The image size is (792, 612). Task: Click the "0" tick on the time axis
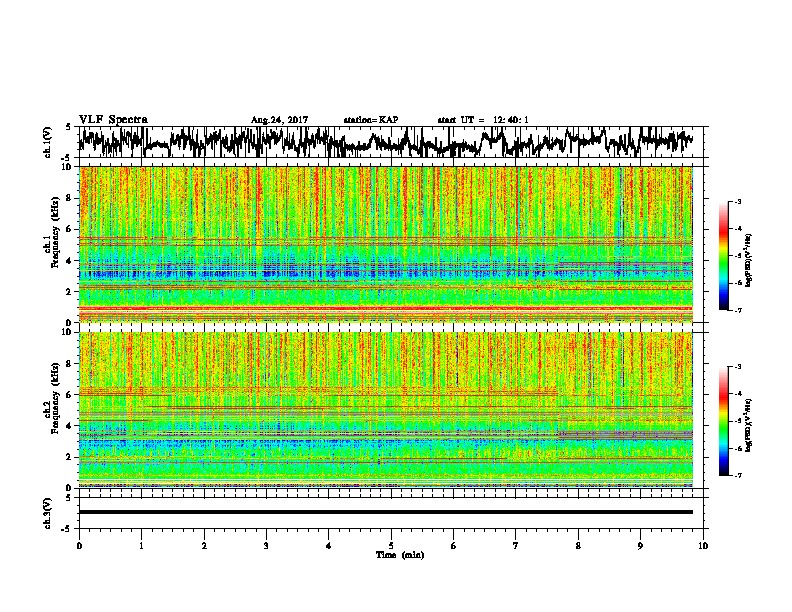pyautogui.click(x=79, y=546)
